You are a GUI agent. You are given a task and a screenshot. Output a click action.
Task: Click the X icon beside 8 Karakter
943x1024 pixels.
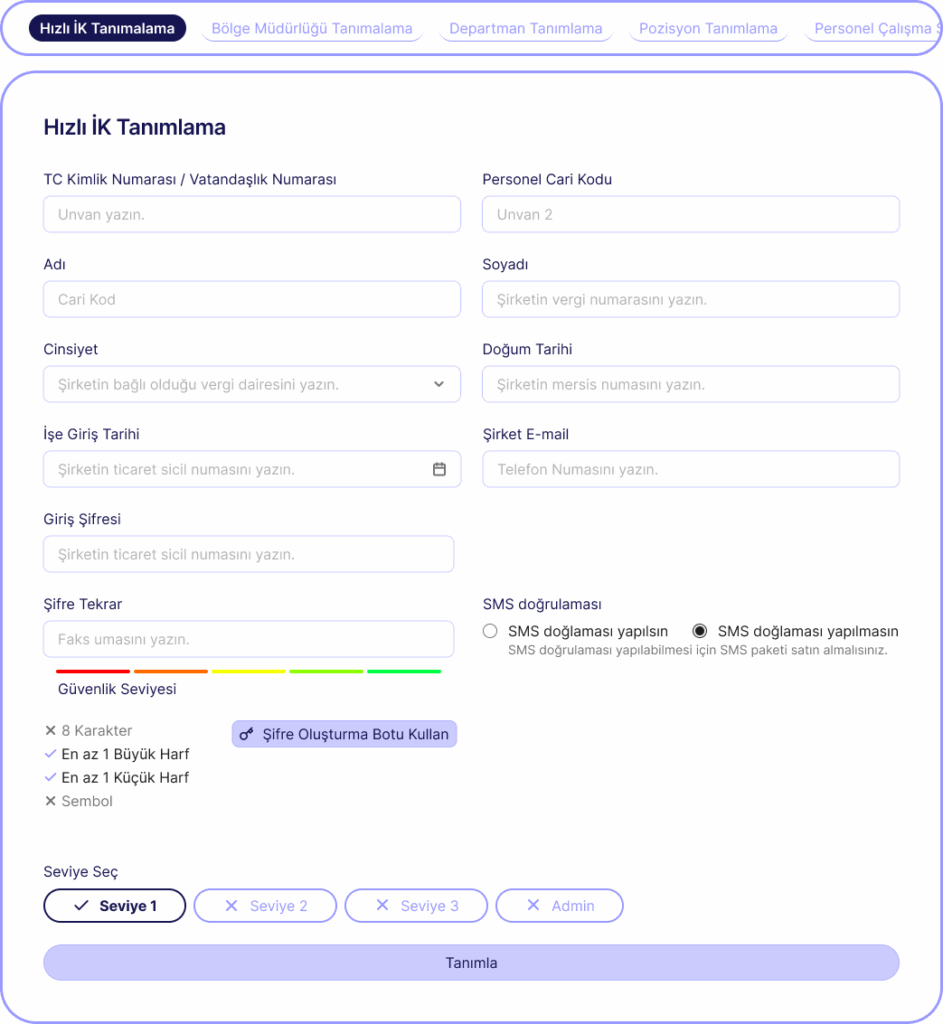(x=50, y=731)
